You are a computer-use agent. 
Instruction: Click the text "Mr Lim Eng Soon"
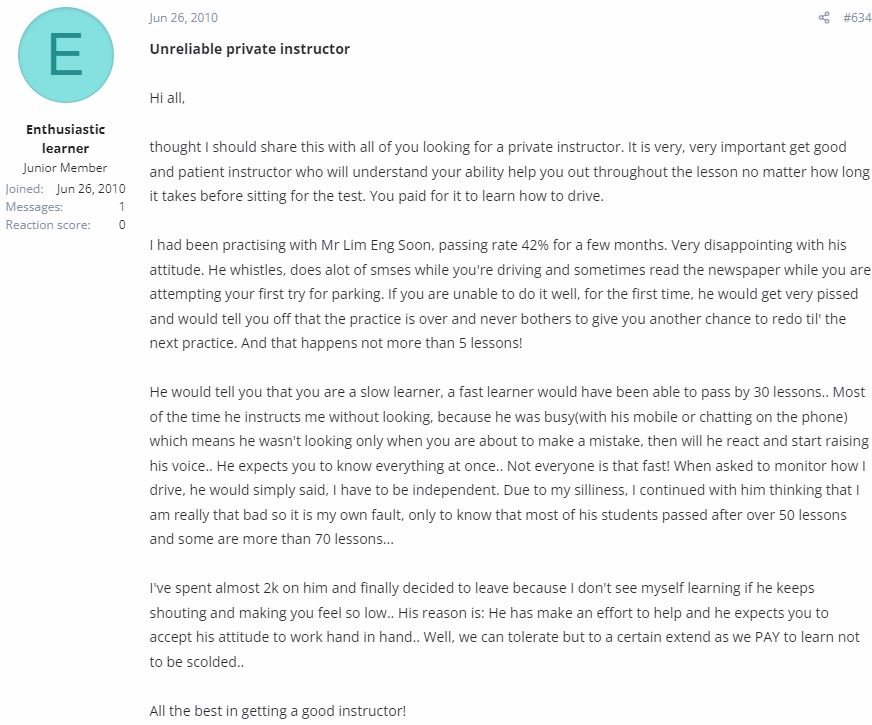click(x=376, y=245)
